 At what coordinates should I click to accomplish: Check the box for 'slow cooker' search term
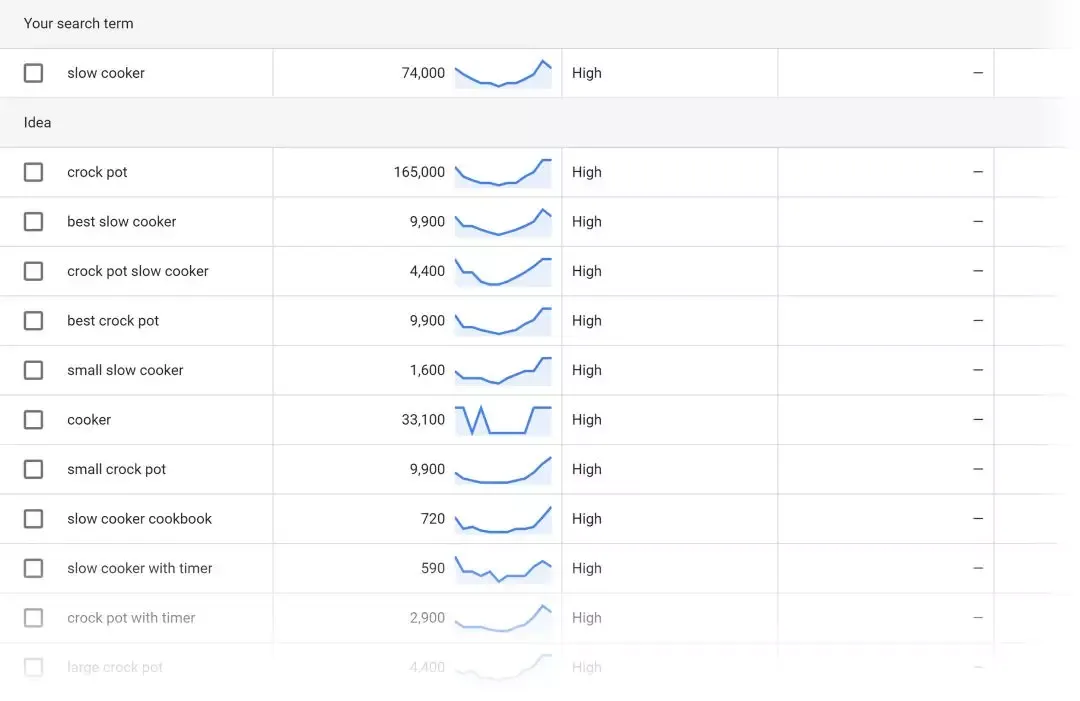34,73
